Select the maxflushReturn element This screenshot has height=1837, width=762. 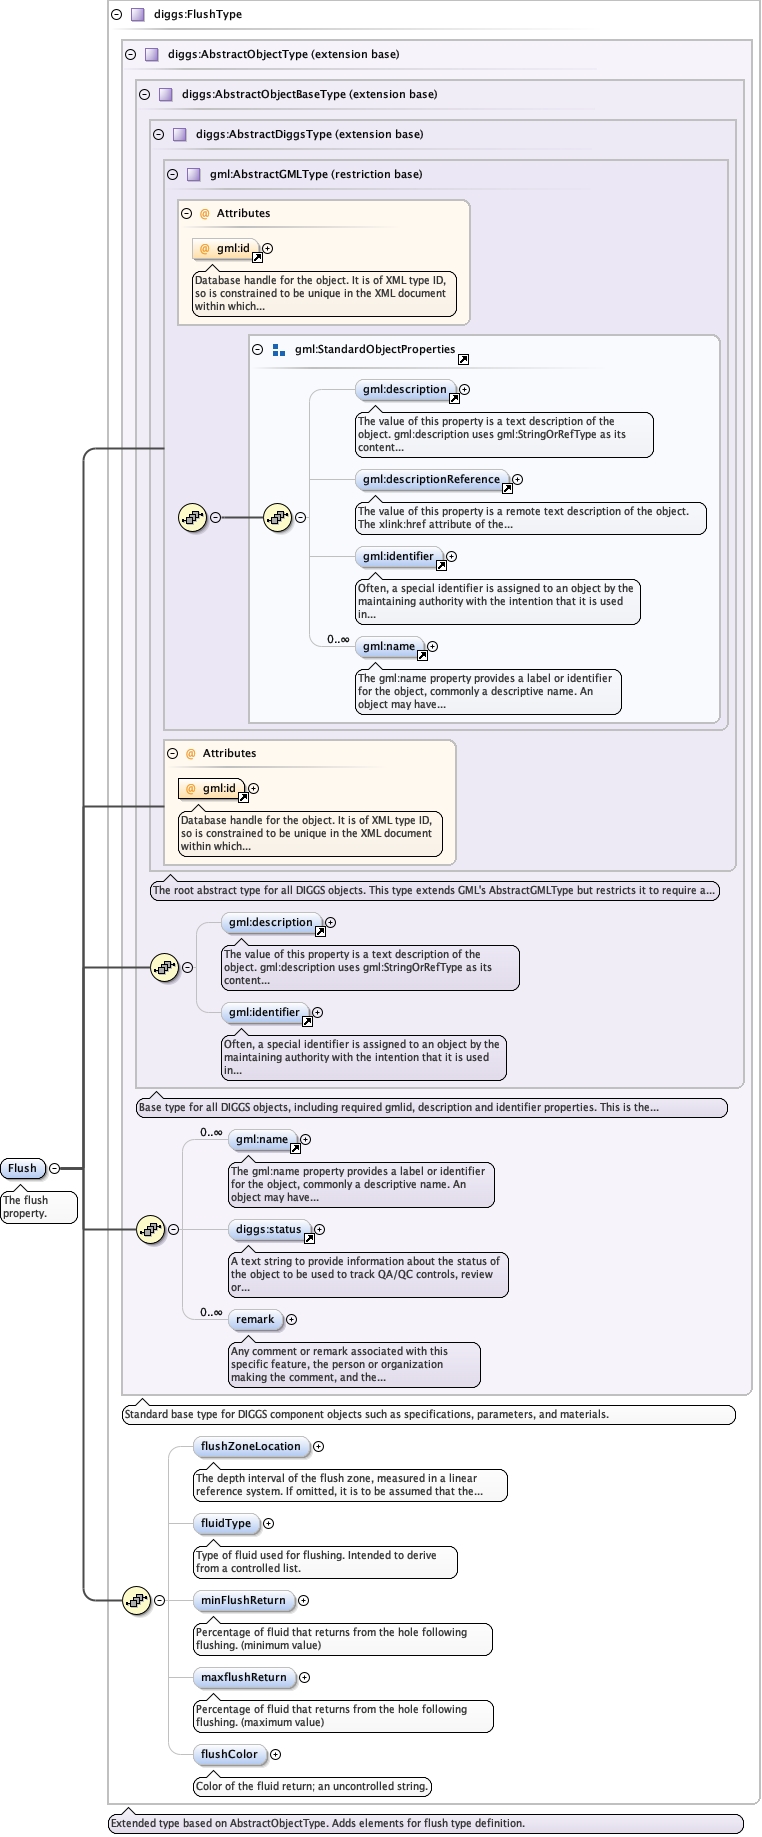click(243, 1677)
